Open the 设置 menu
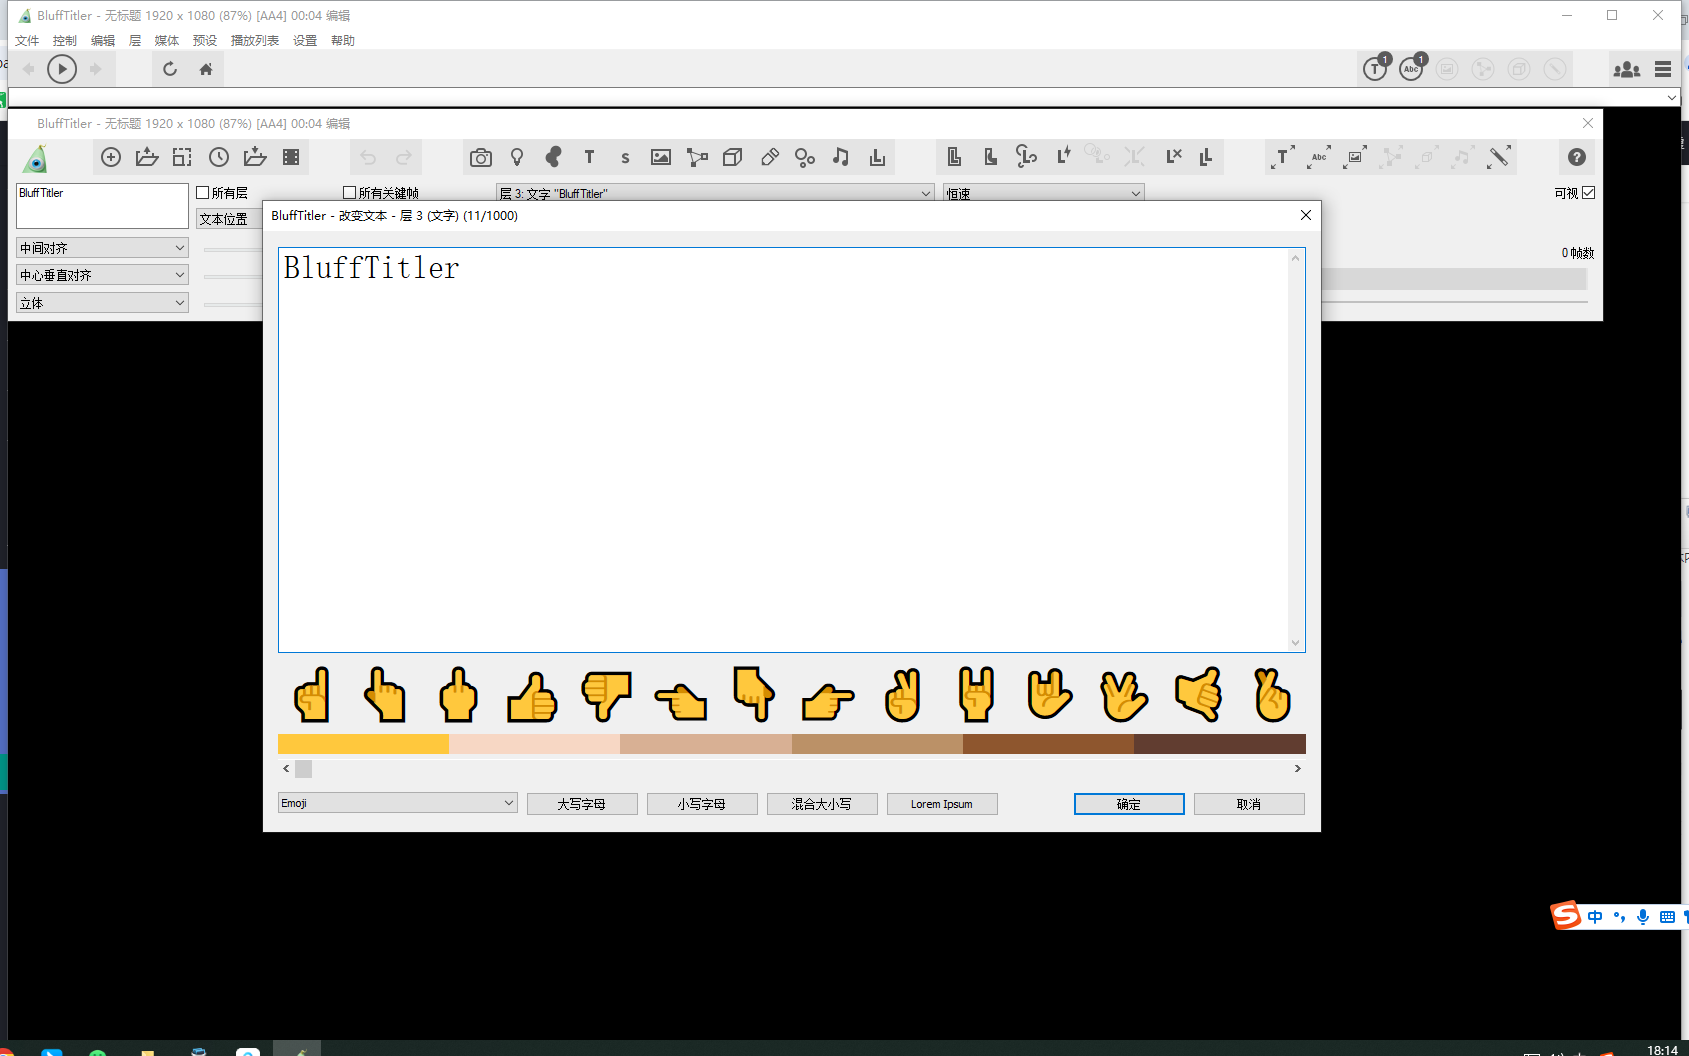 [305, 41]
